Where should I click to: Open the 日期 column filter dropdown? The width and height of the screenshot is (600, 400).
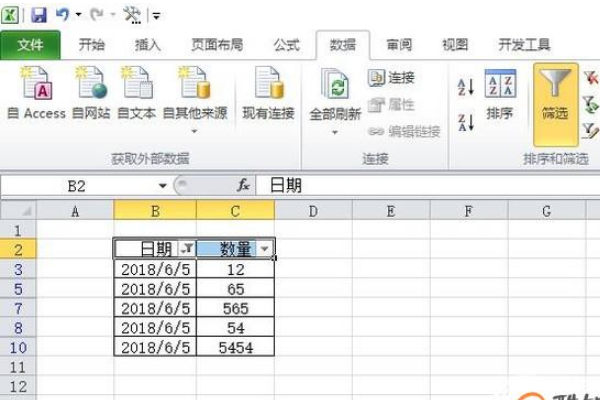tap(187, 249)
